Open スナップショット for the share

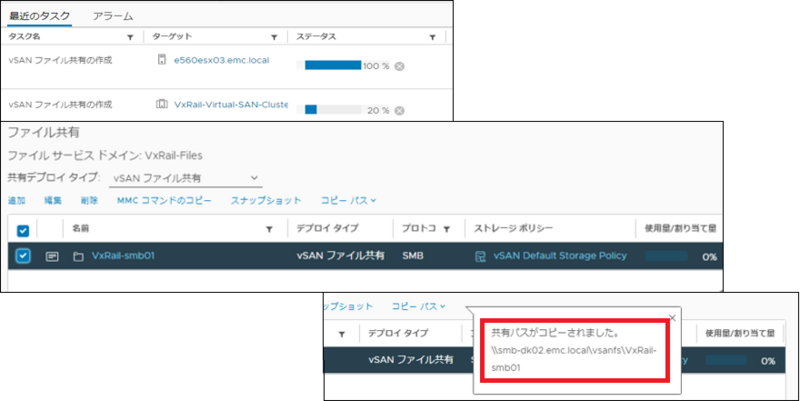click(266, 200)
